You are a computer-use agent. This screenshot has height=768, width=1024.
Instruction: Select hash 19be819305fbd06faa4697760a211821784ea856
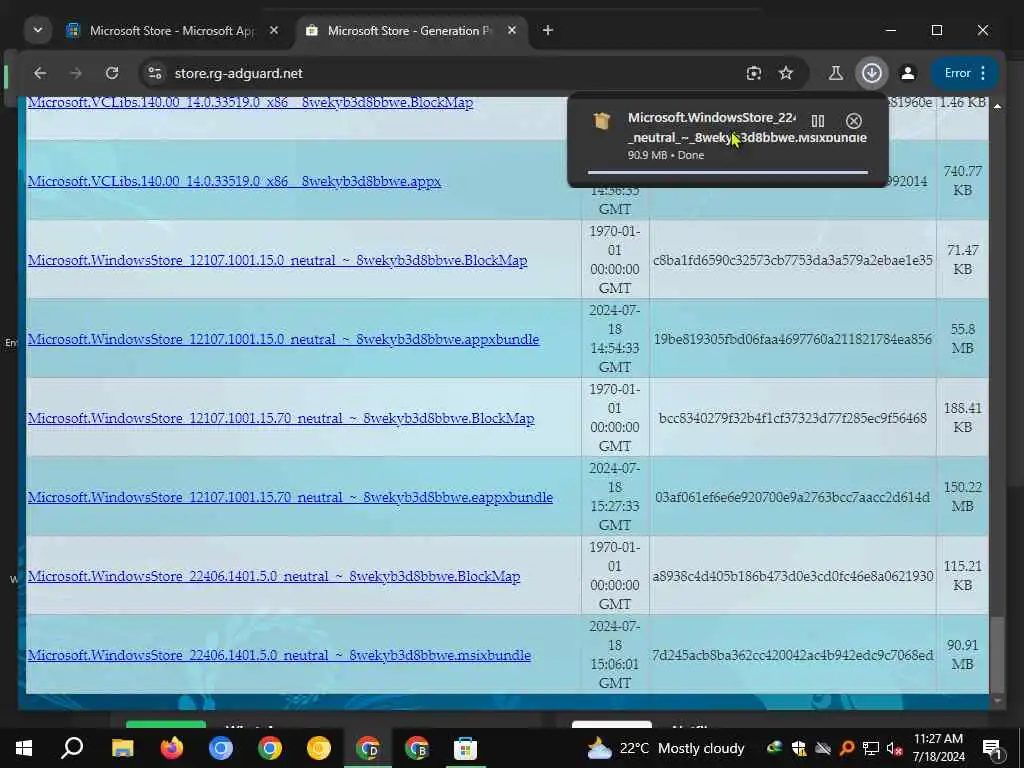point(793,339)
